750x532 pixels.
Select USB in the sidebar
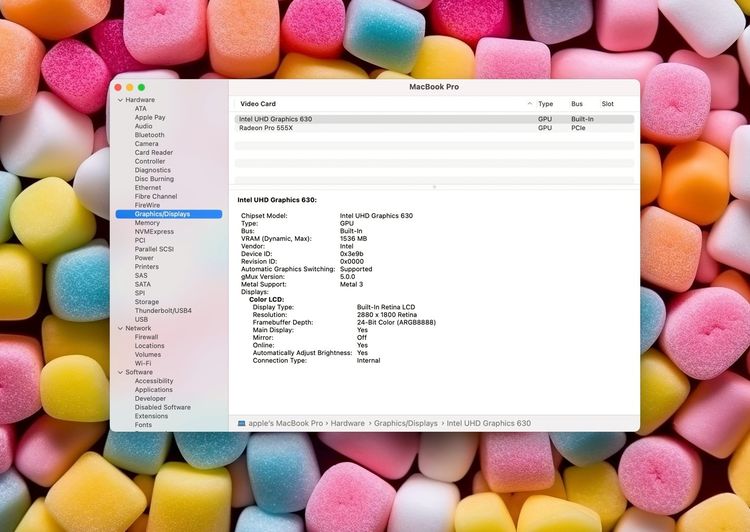[x=141, y=320]
